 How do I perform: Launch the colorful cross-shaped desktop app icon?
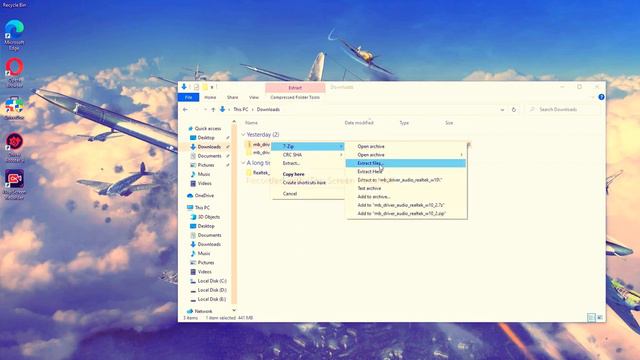click(14, 108)
